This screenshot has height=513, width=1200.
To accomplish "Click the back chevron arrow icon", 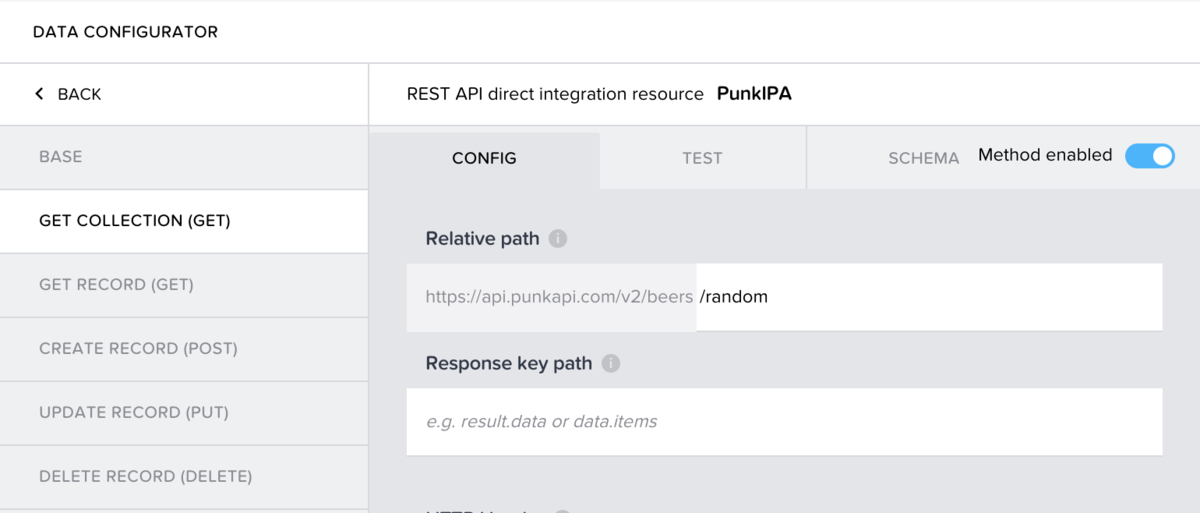I will pos(39,94).
